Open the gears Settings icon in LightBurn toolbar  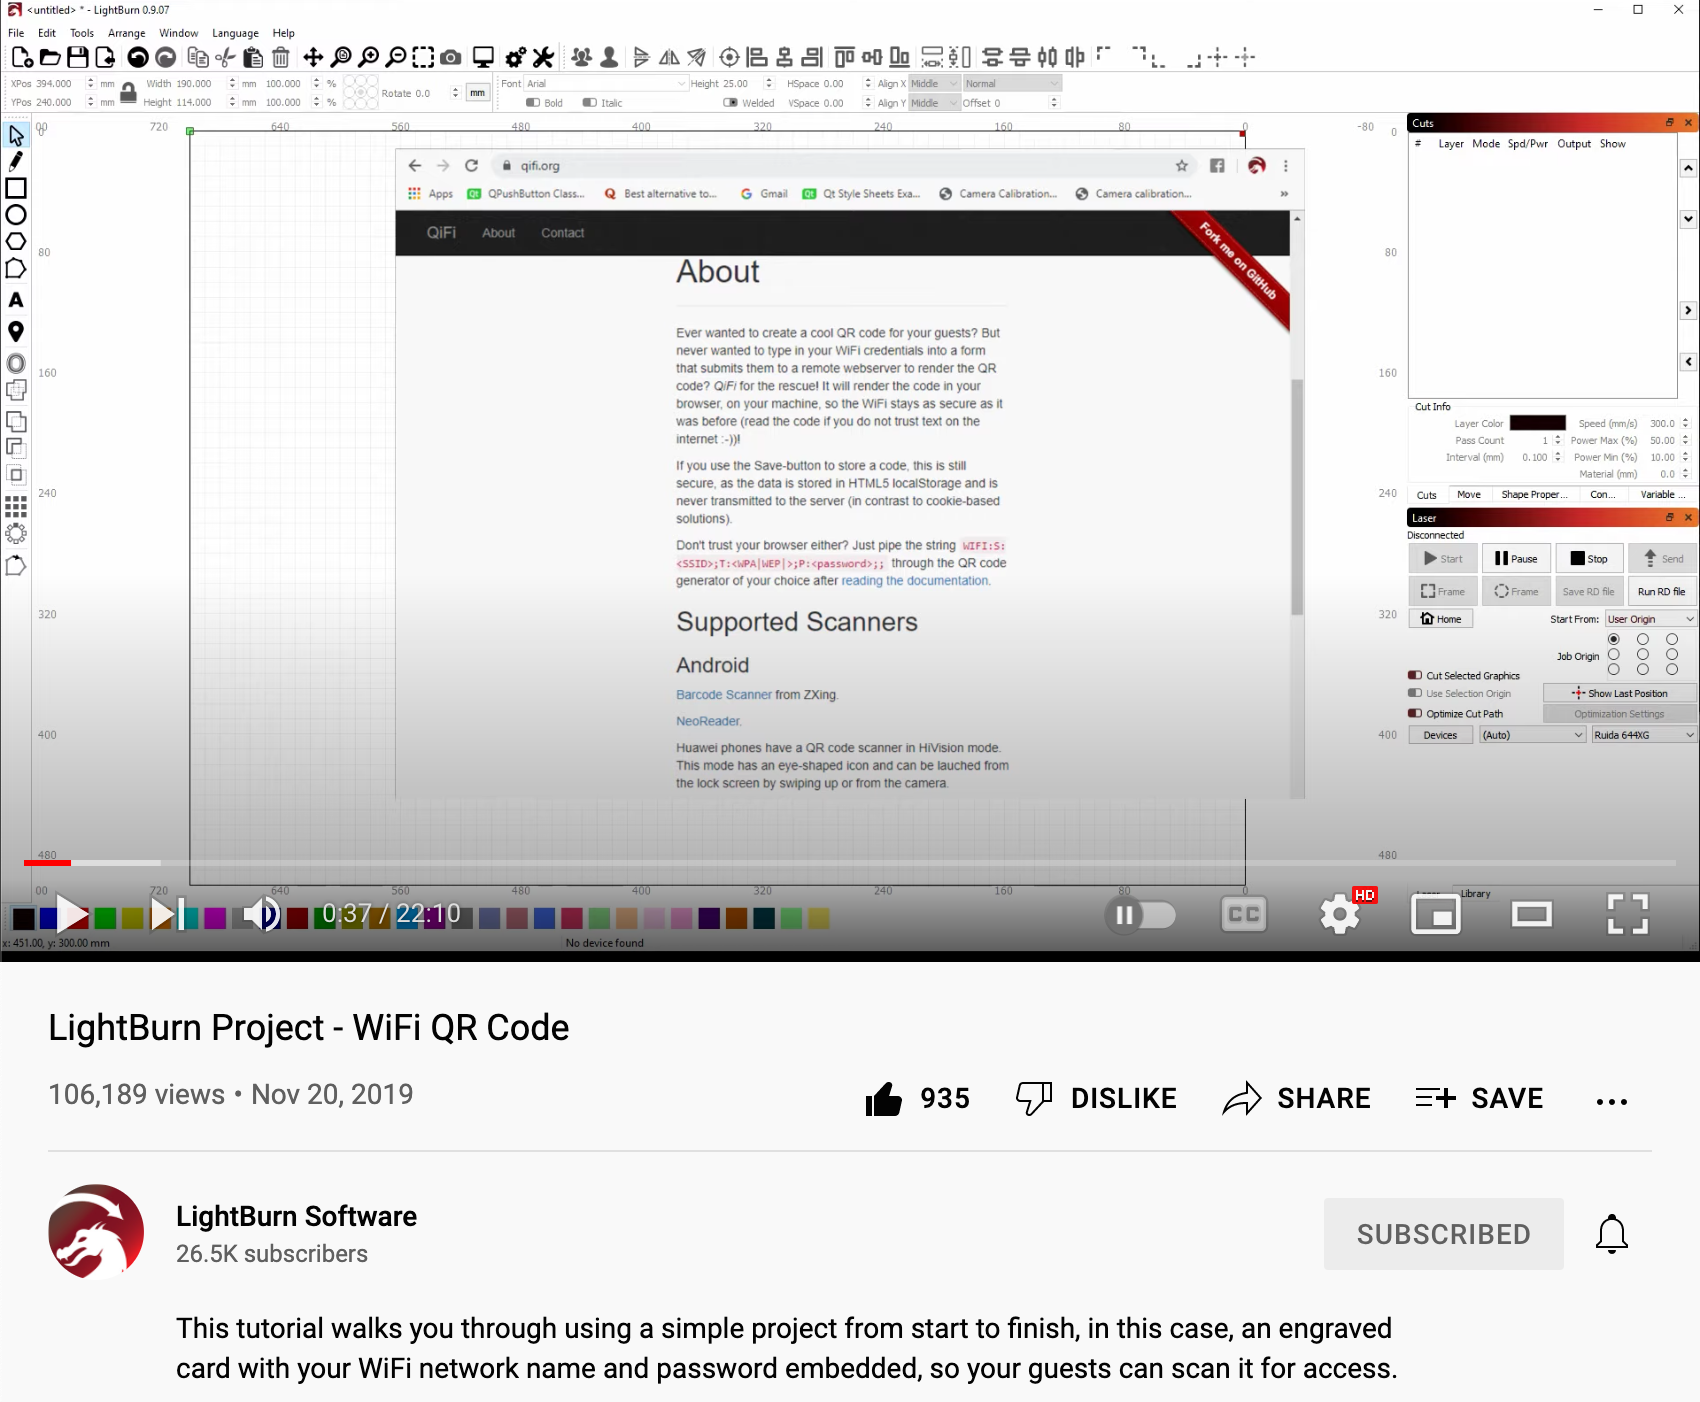pyautogui.click(x=516, y=57)
